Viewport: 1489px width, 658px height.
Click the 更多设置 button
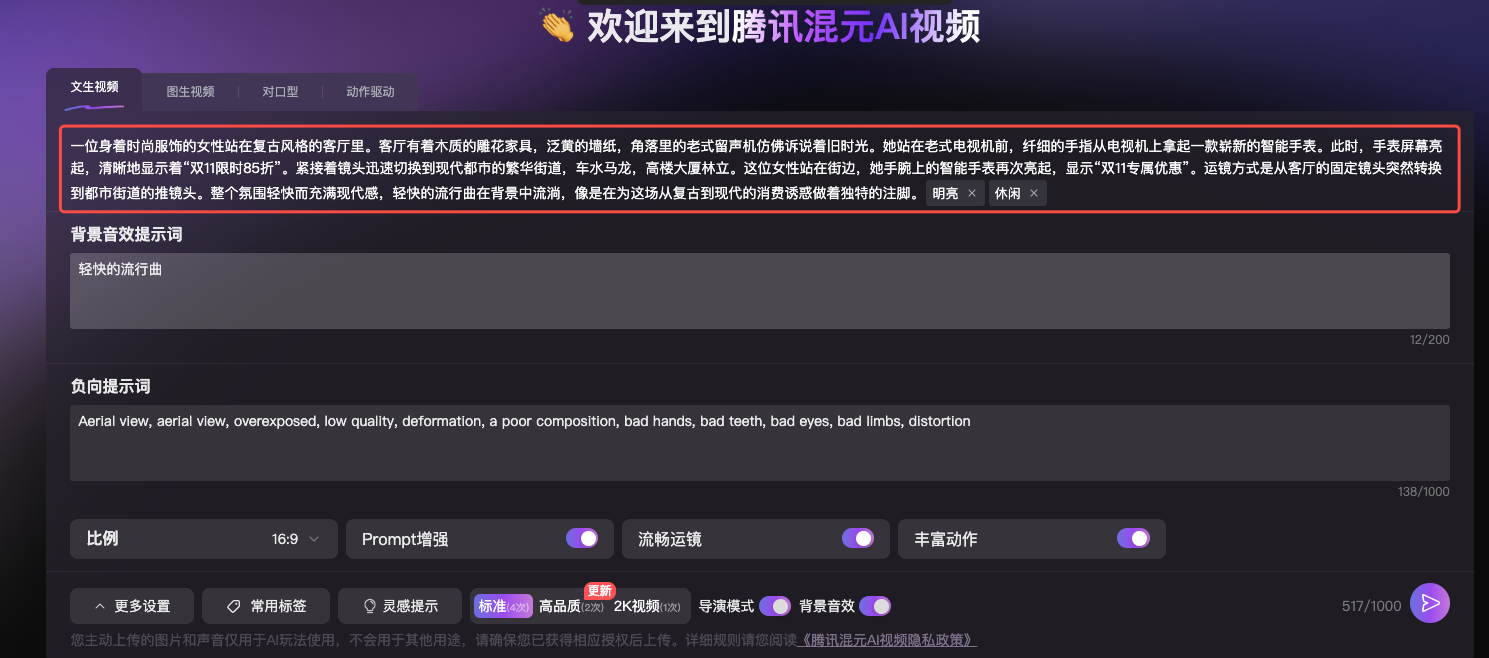click(132, 606)
